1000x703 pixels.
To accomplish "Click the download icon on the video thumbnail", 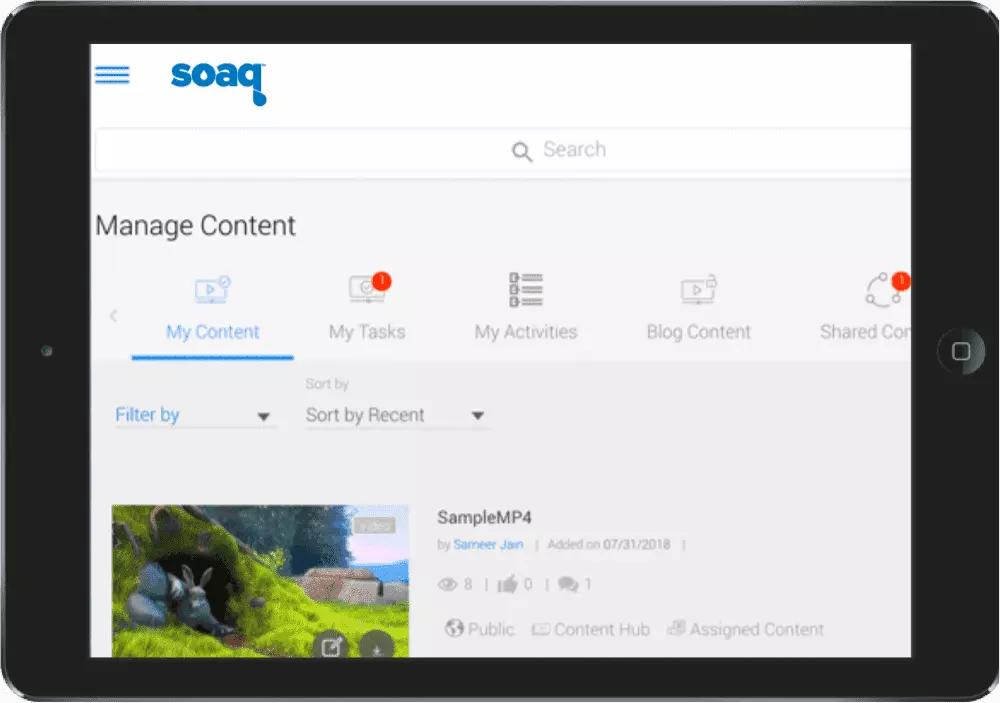I will 377,647.
